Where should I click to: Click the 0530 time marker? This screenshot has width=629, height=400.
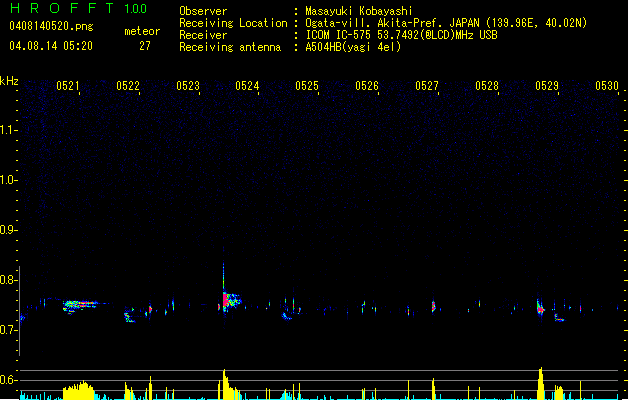pyautogui.click(x=607, y=85)
